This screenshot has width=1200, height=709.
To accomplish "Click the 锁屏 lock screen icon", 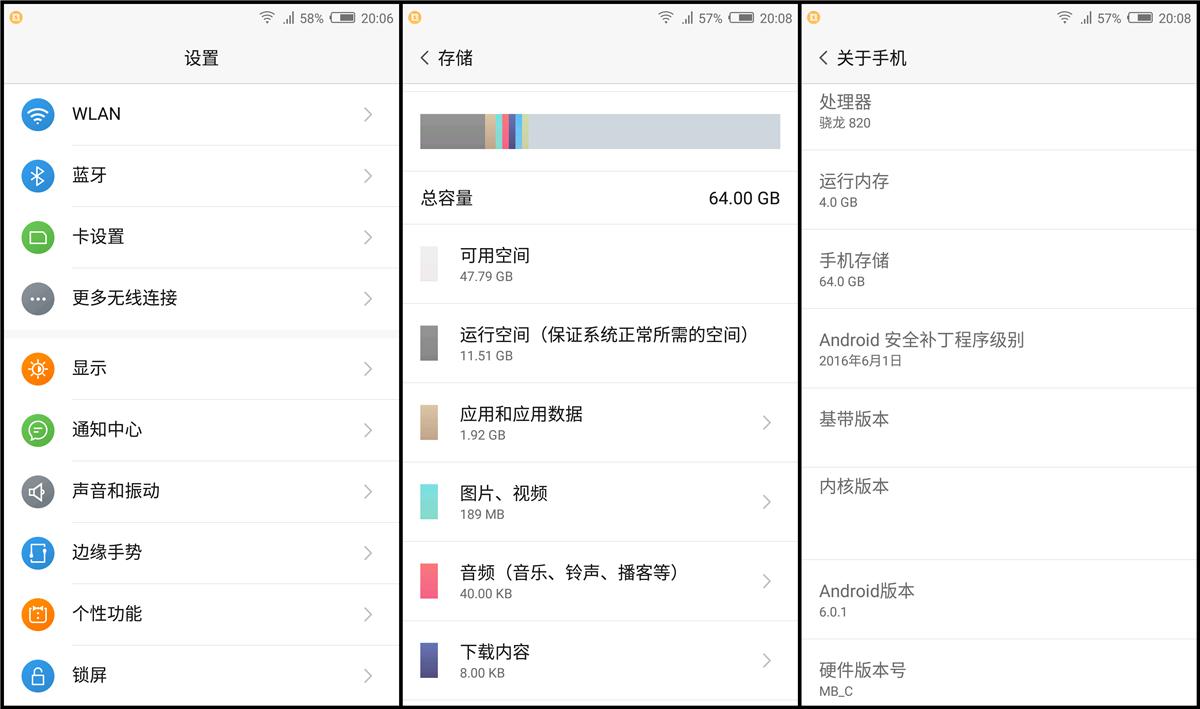I will pyautogui.click(x=38, y=675).
